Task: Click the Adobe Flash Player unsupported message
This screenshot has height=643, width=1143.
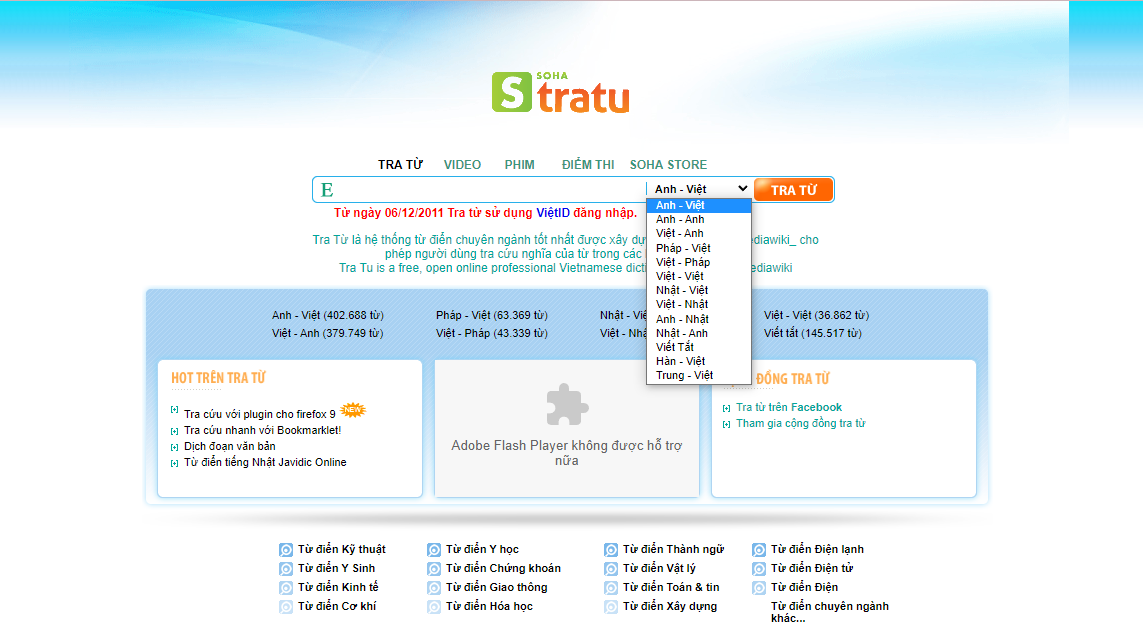Action: [566, 453]
